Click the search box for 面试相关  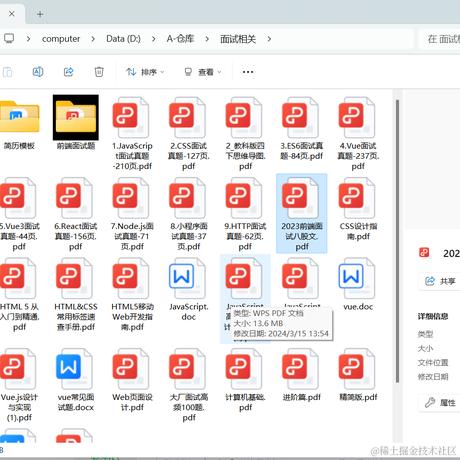[x=439, y=39]
